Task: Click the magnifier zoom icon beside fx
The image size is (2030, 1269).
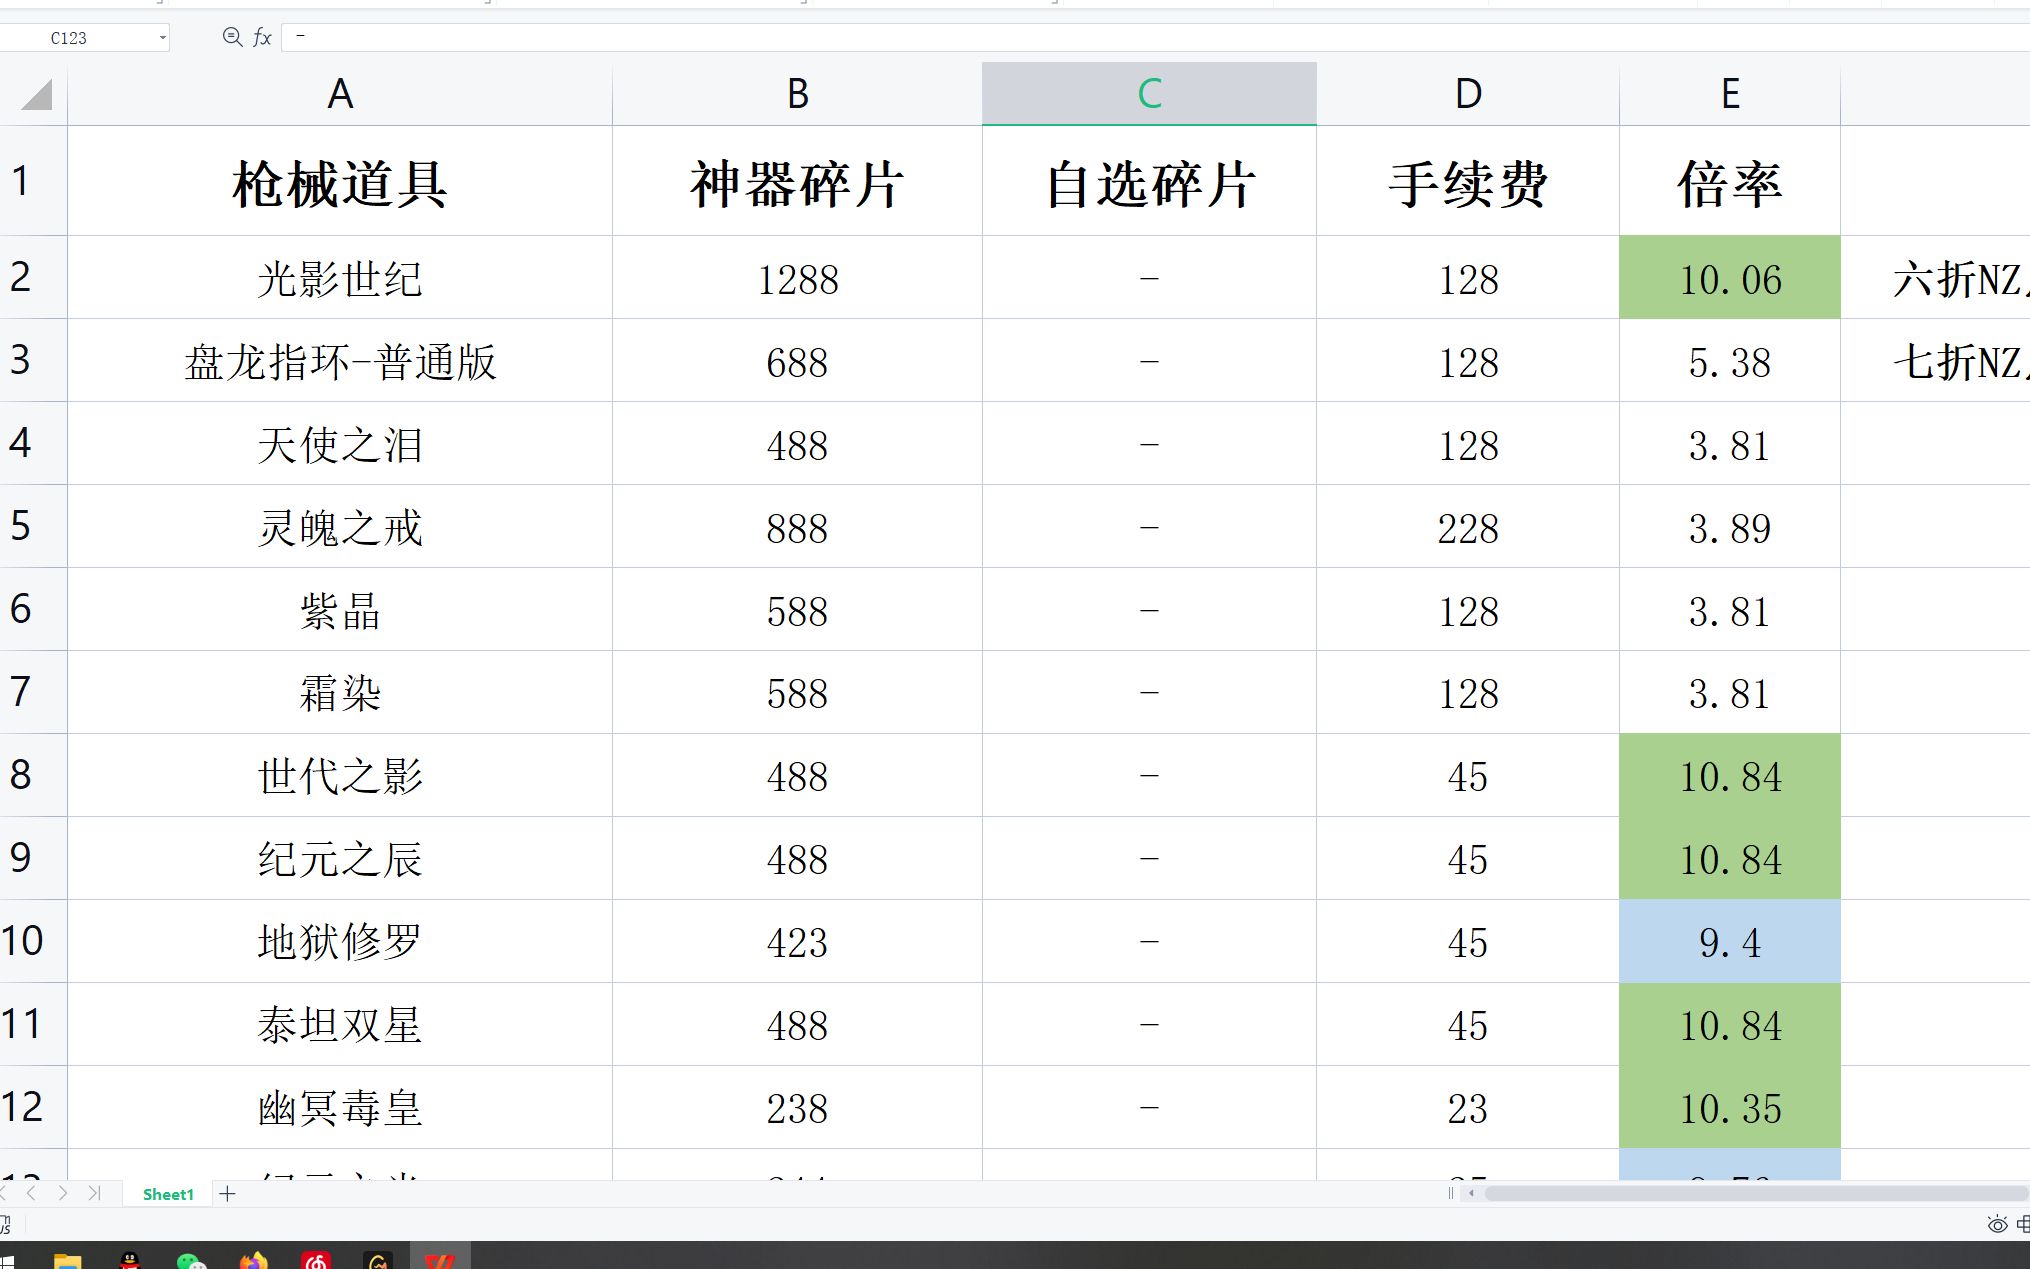Action: point(232,37)
